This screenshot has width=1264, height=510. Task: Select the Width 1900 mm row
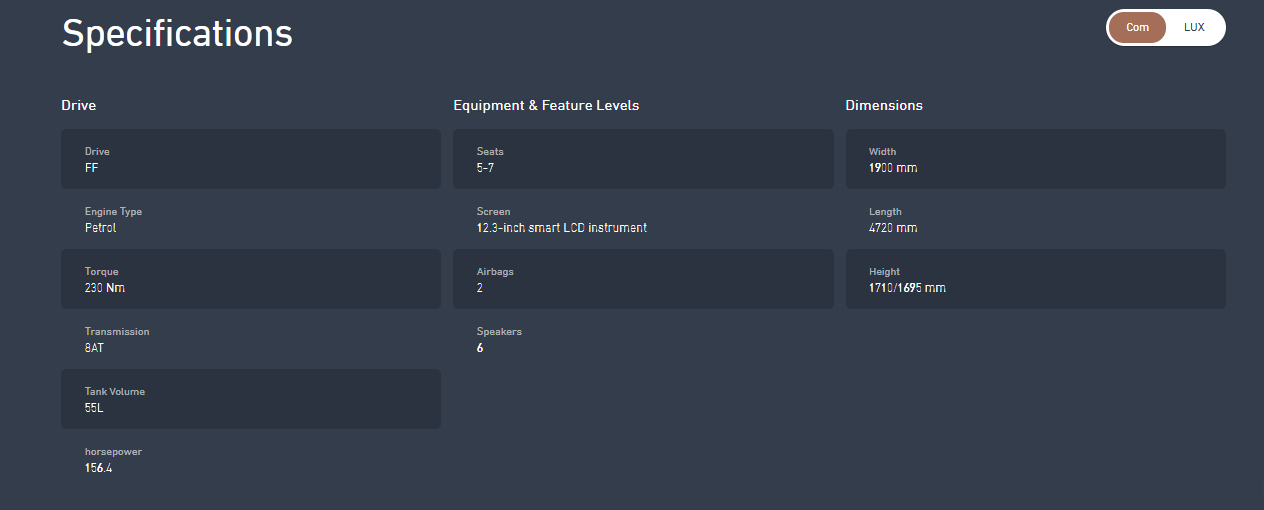click(1035, 159)
